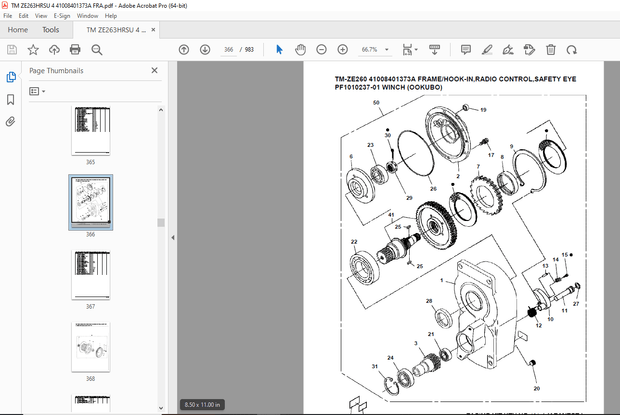Collapse the navigation pane arrow
Viewport: 620px width, 415px height.
[x=173, y=238]
